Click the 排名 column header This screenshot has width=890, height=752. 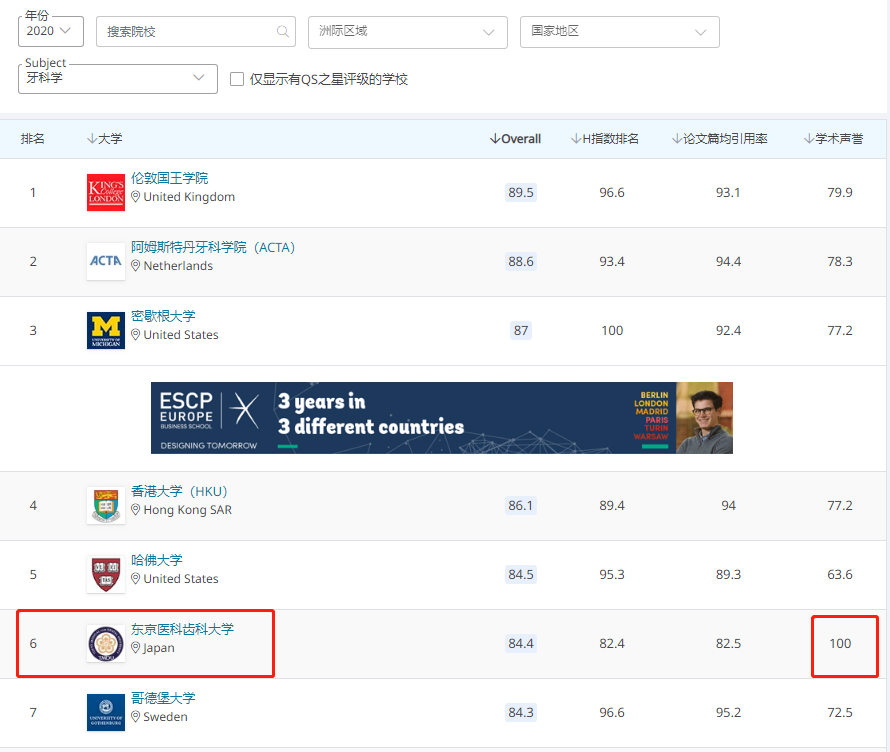(x=32, y=139)
